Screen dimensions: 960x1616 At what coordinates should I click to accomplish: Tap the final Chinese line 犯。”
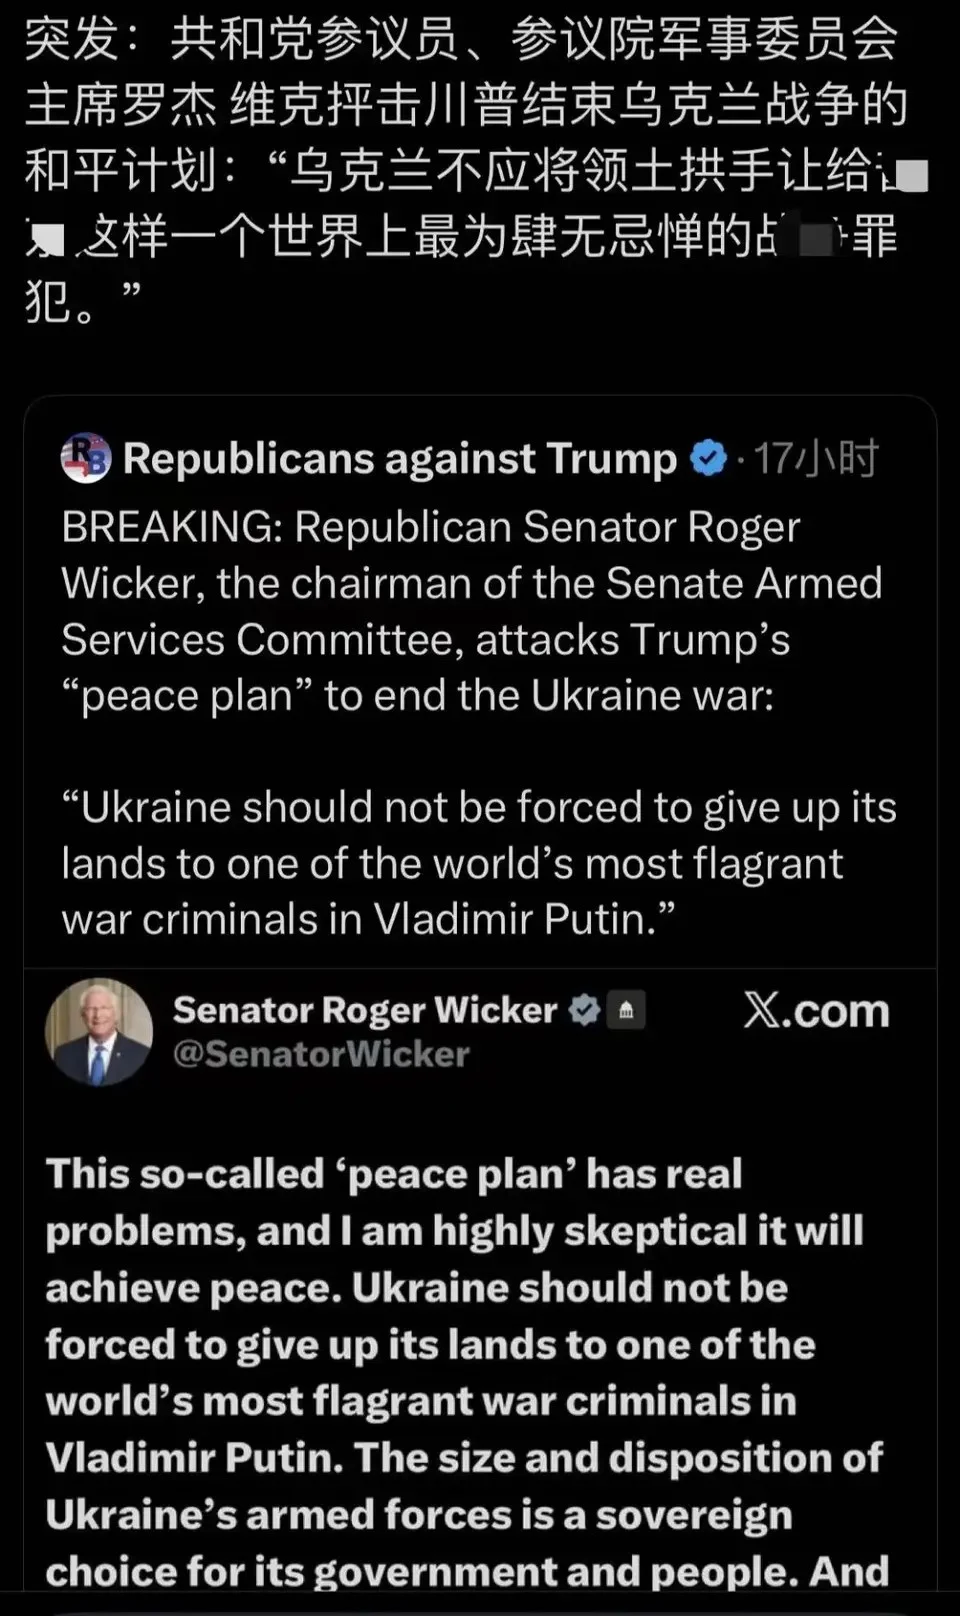click(x=82, y=301)
